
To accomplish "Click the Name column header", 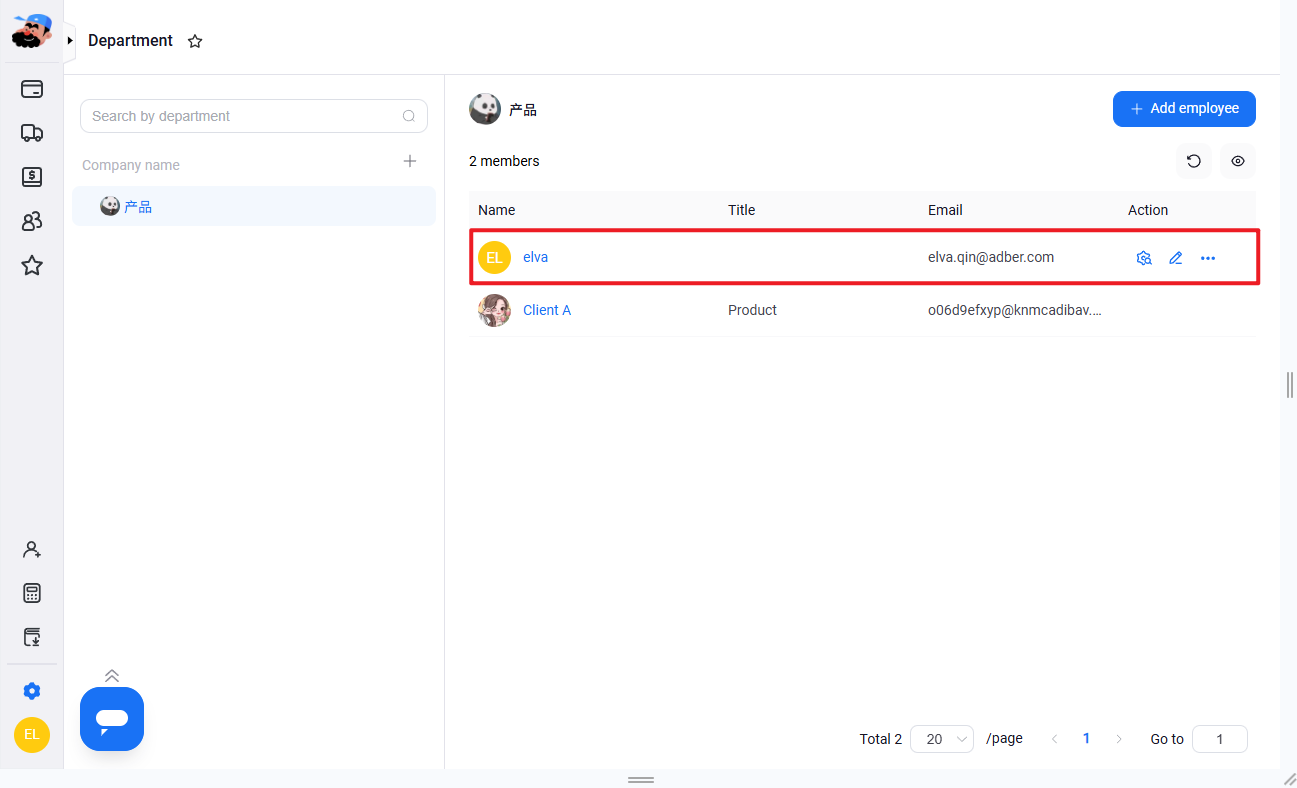I will 496,210.
